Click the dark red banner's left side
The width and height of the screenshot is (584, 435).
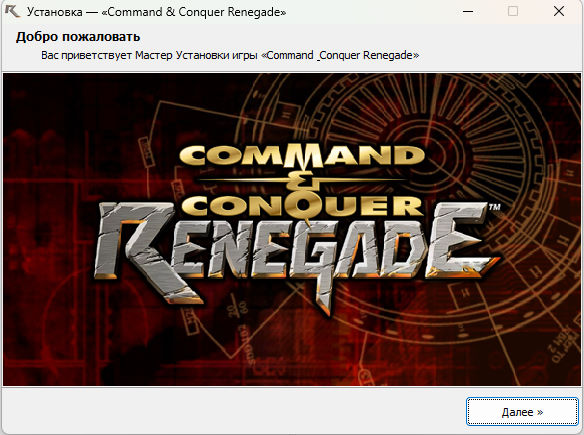pyautogui.click(x=48, y=229)
